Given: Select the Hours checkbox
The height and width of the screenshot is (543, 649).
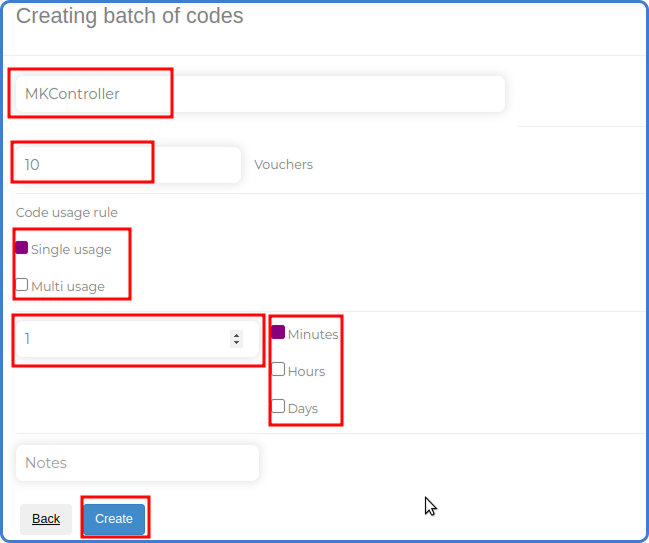Looking at the screenshot, I should pyautogui.click(x=278, y=369).
